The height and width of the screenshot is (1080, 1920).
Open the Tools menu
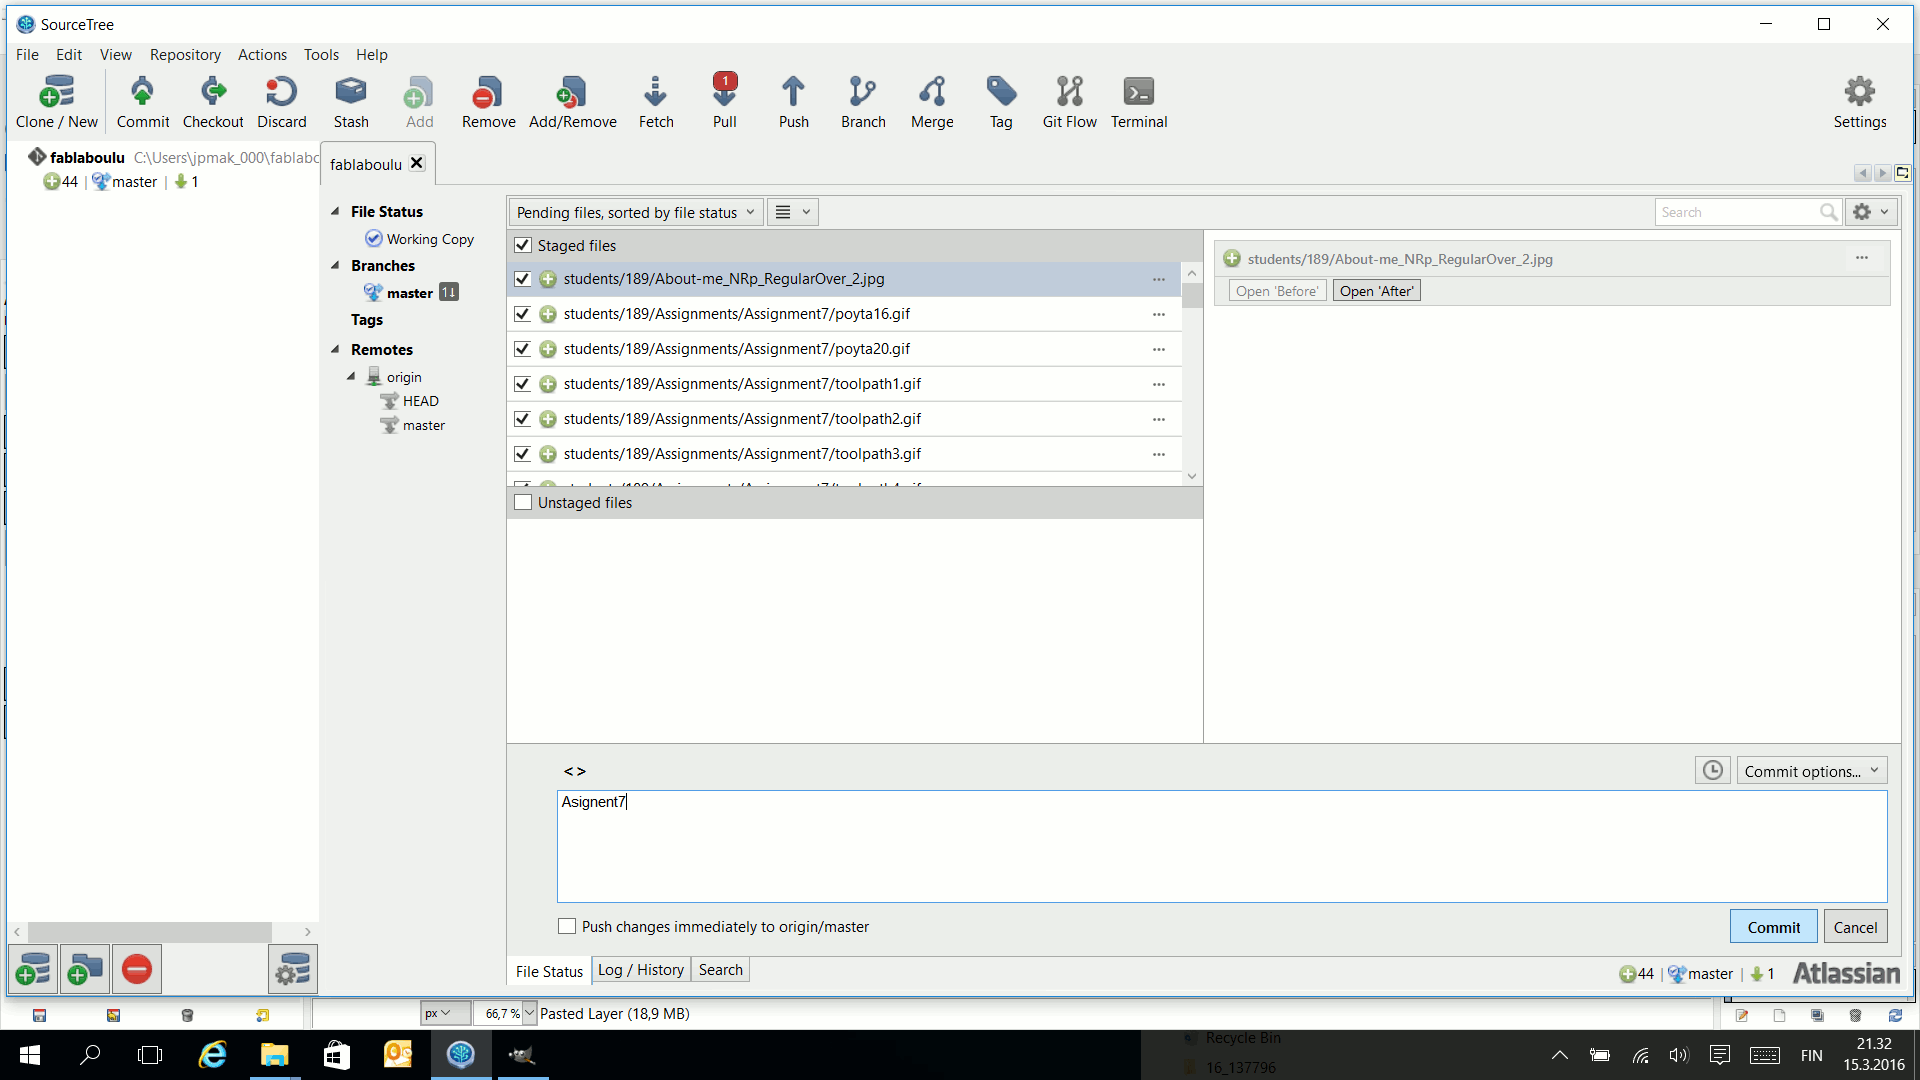point(321,54)
